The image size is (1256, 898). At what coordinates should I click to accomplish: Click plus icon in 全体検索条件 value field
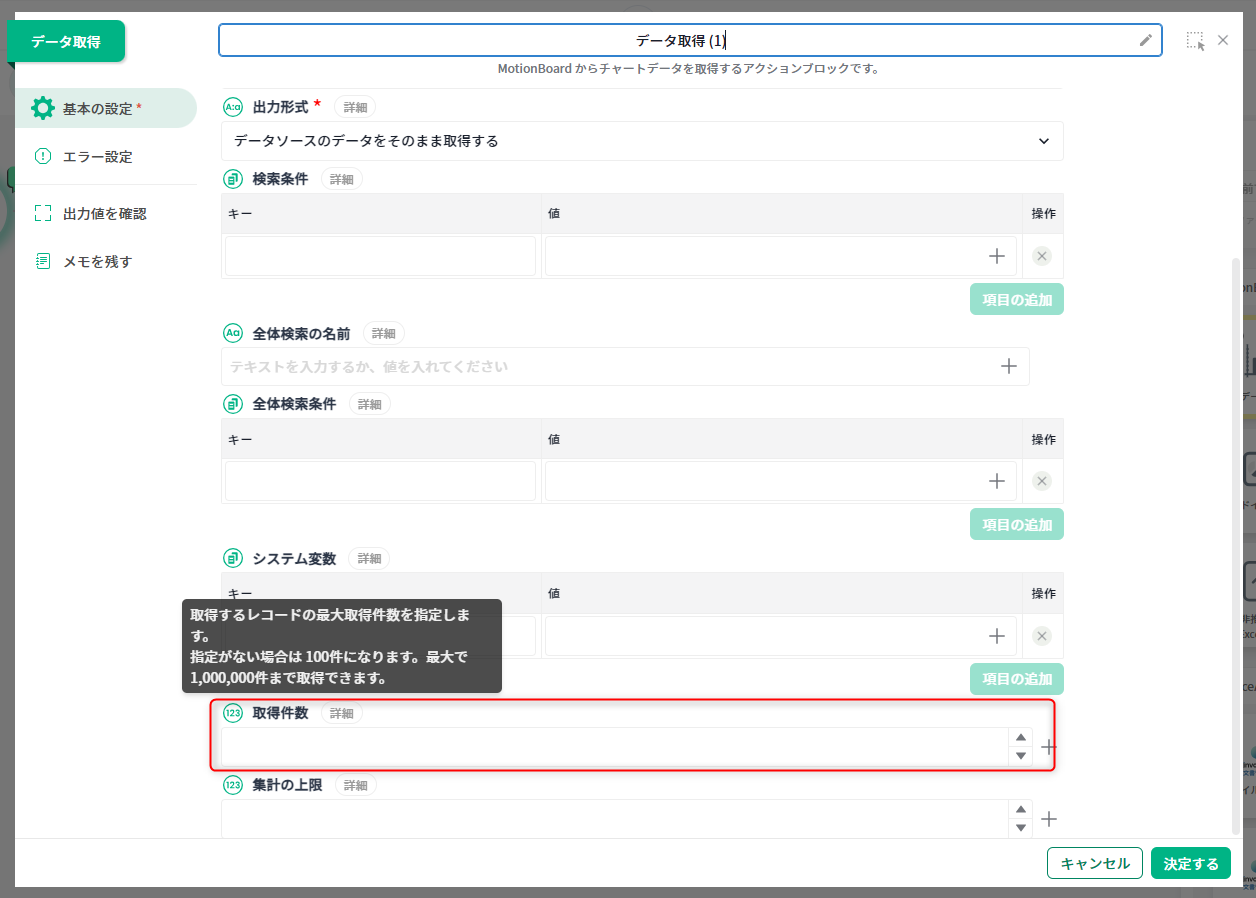point(997,481)
